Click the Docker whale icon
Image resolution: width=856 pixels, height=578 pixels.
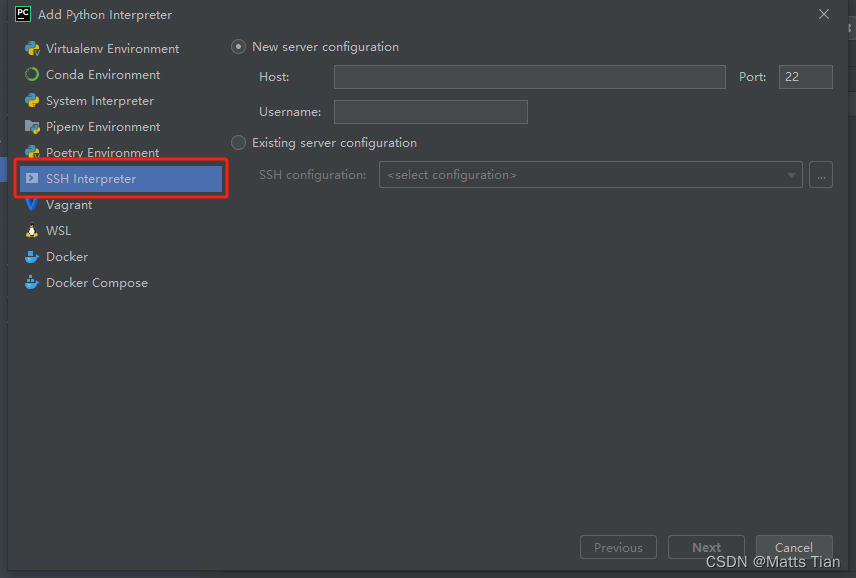(x=32, y=257)
